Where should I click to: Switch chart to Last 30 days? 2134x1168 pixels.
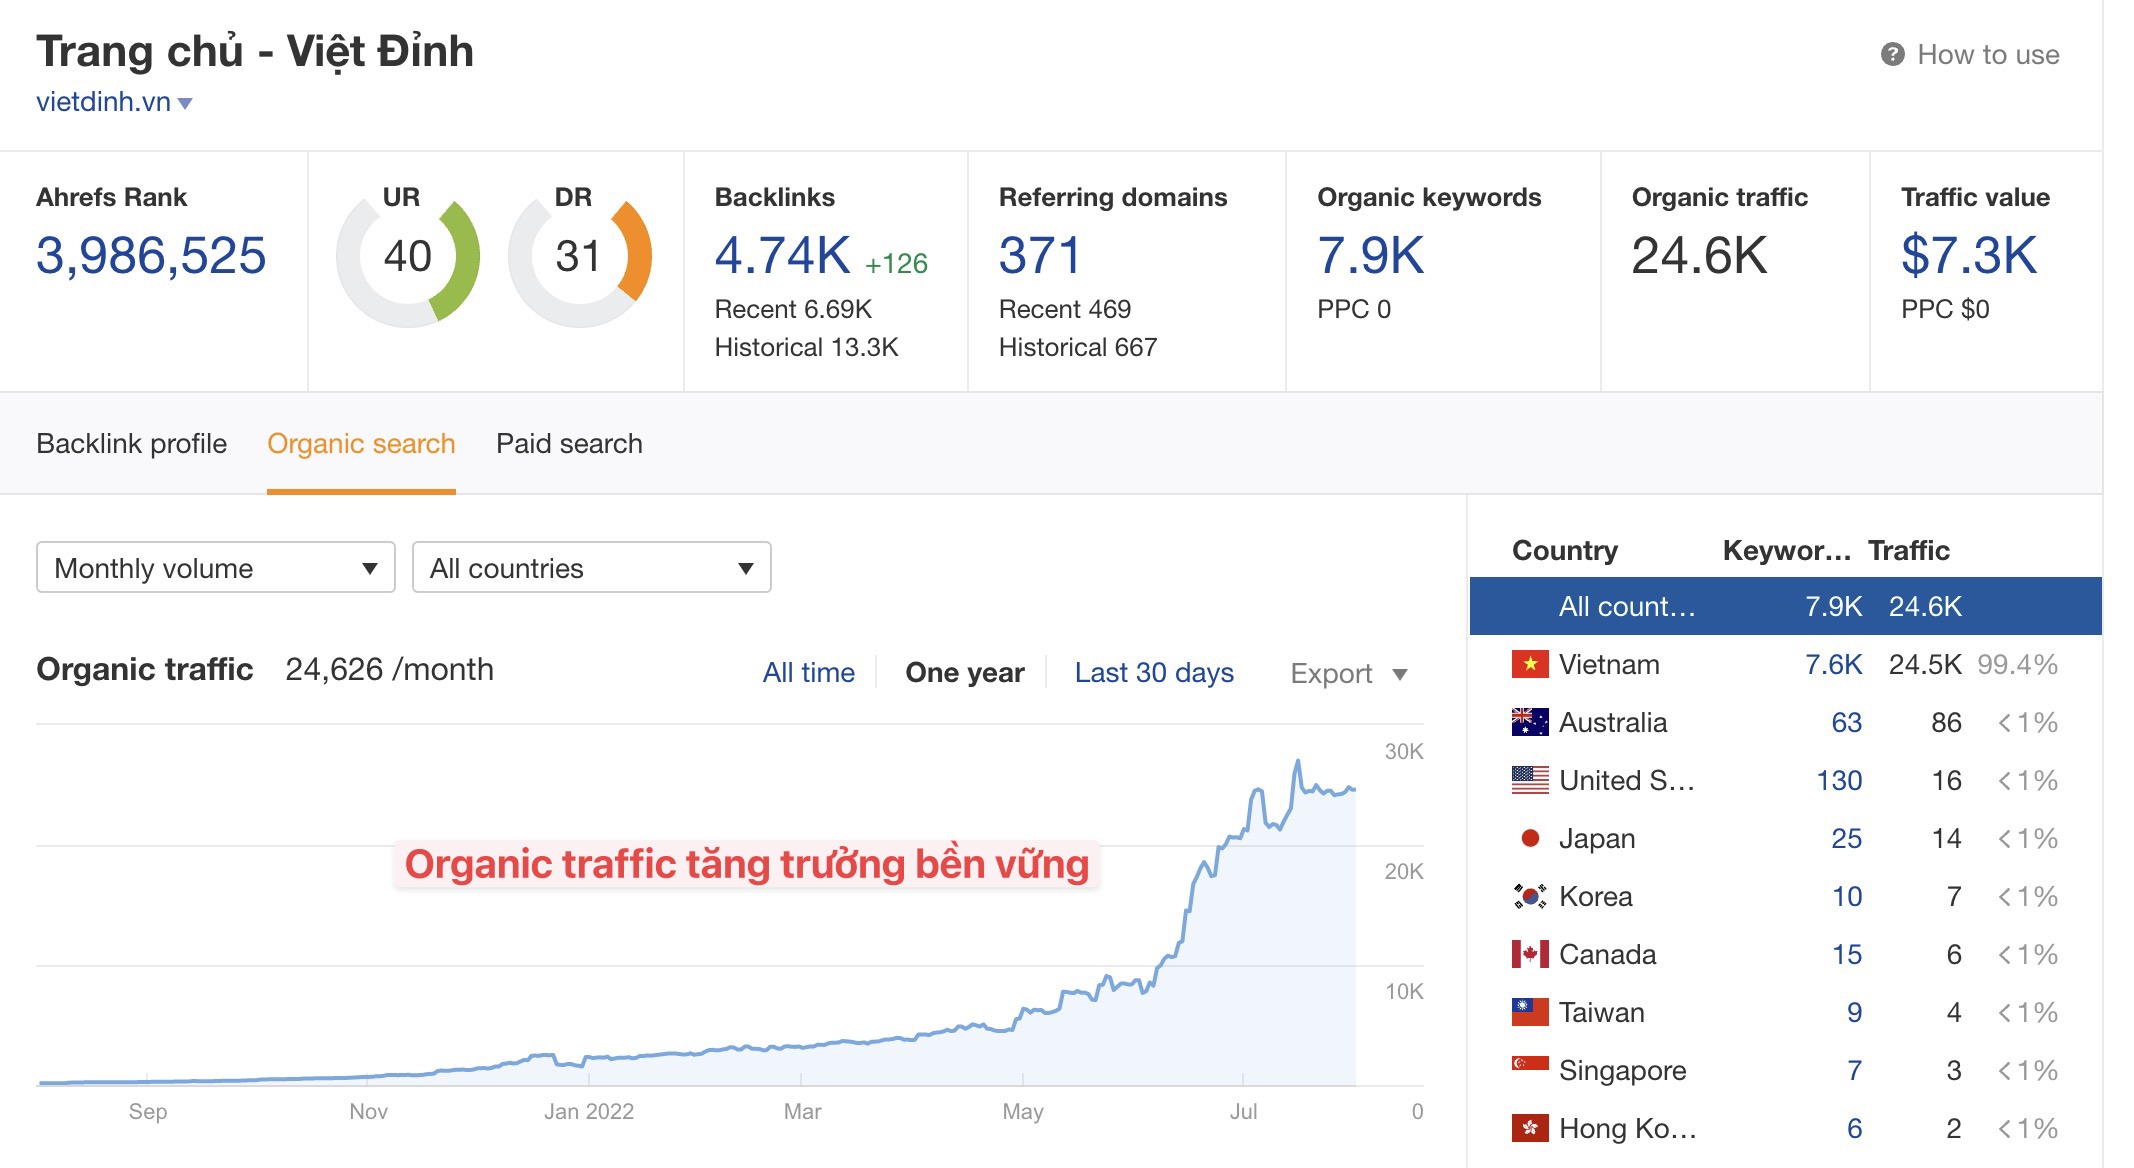(x=1154, y=672)
